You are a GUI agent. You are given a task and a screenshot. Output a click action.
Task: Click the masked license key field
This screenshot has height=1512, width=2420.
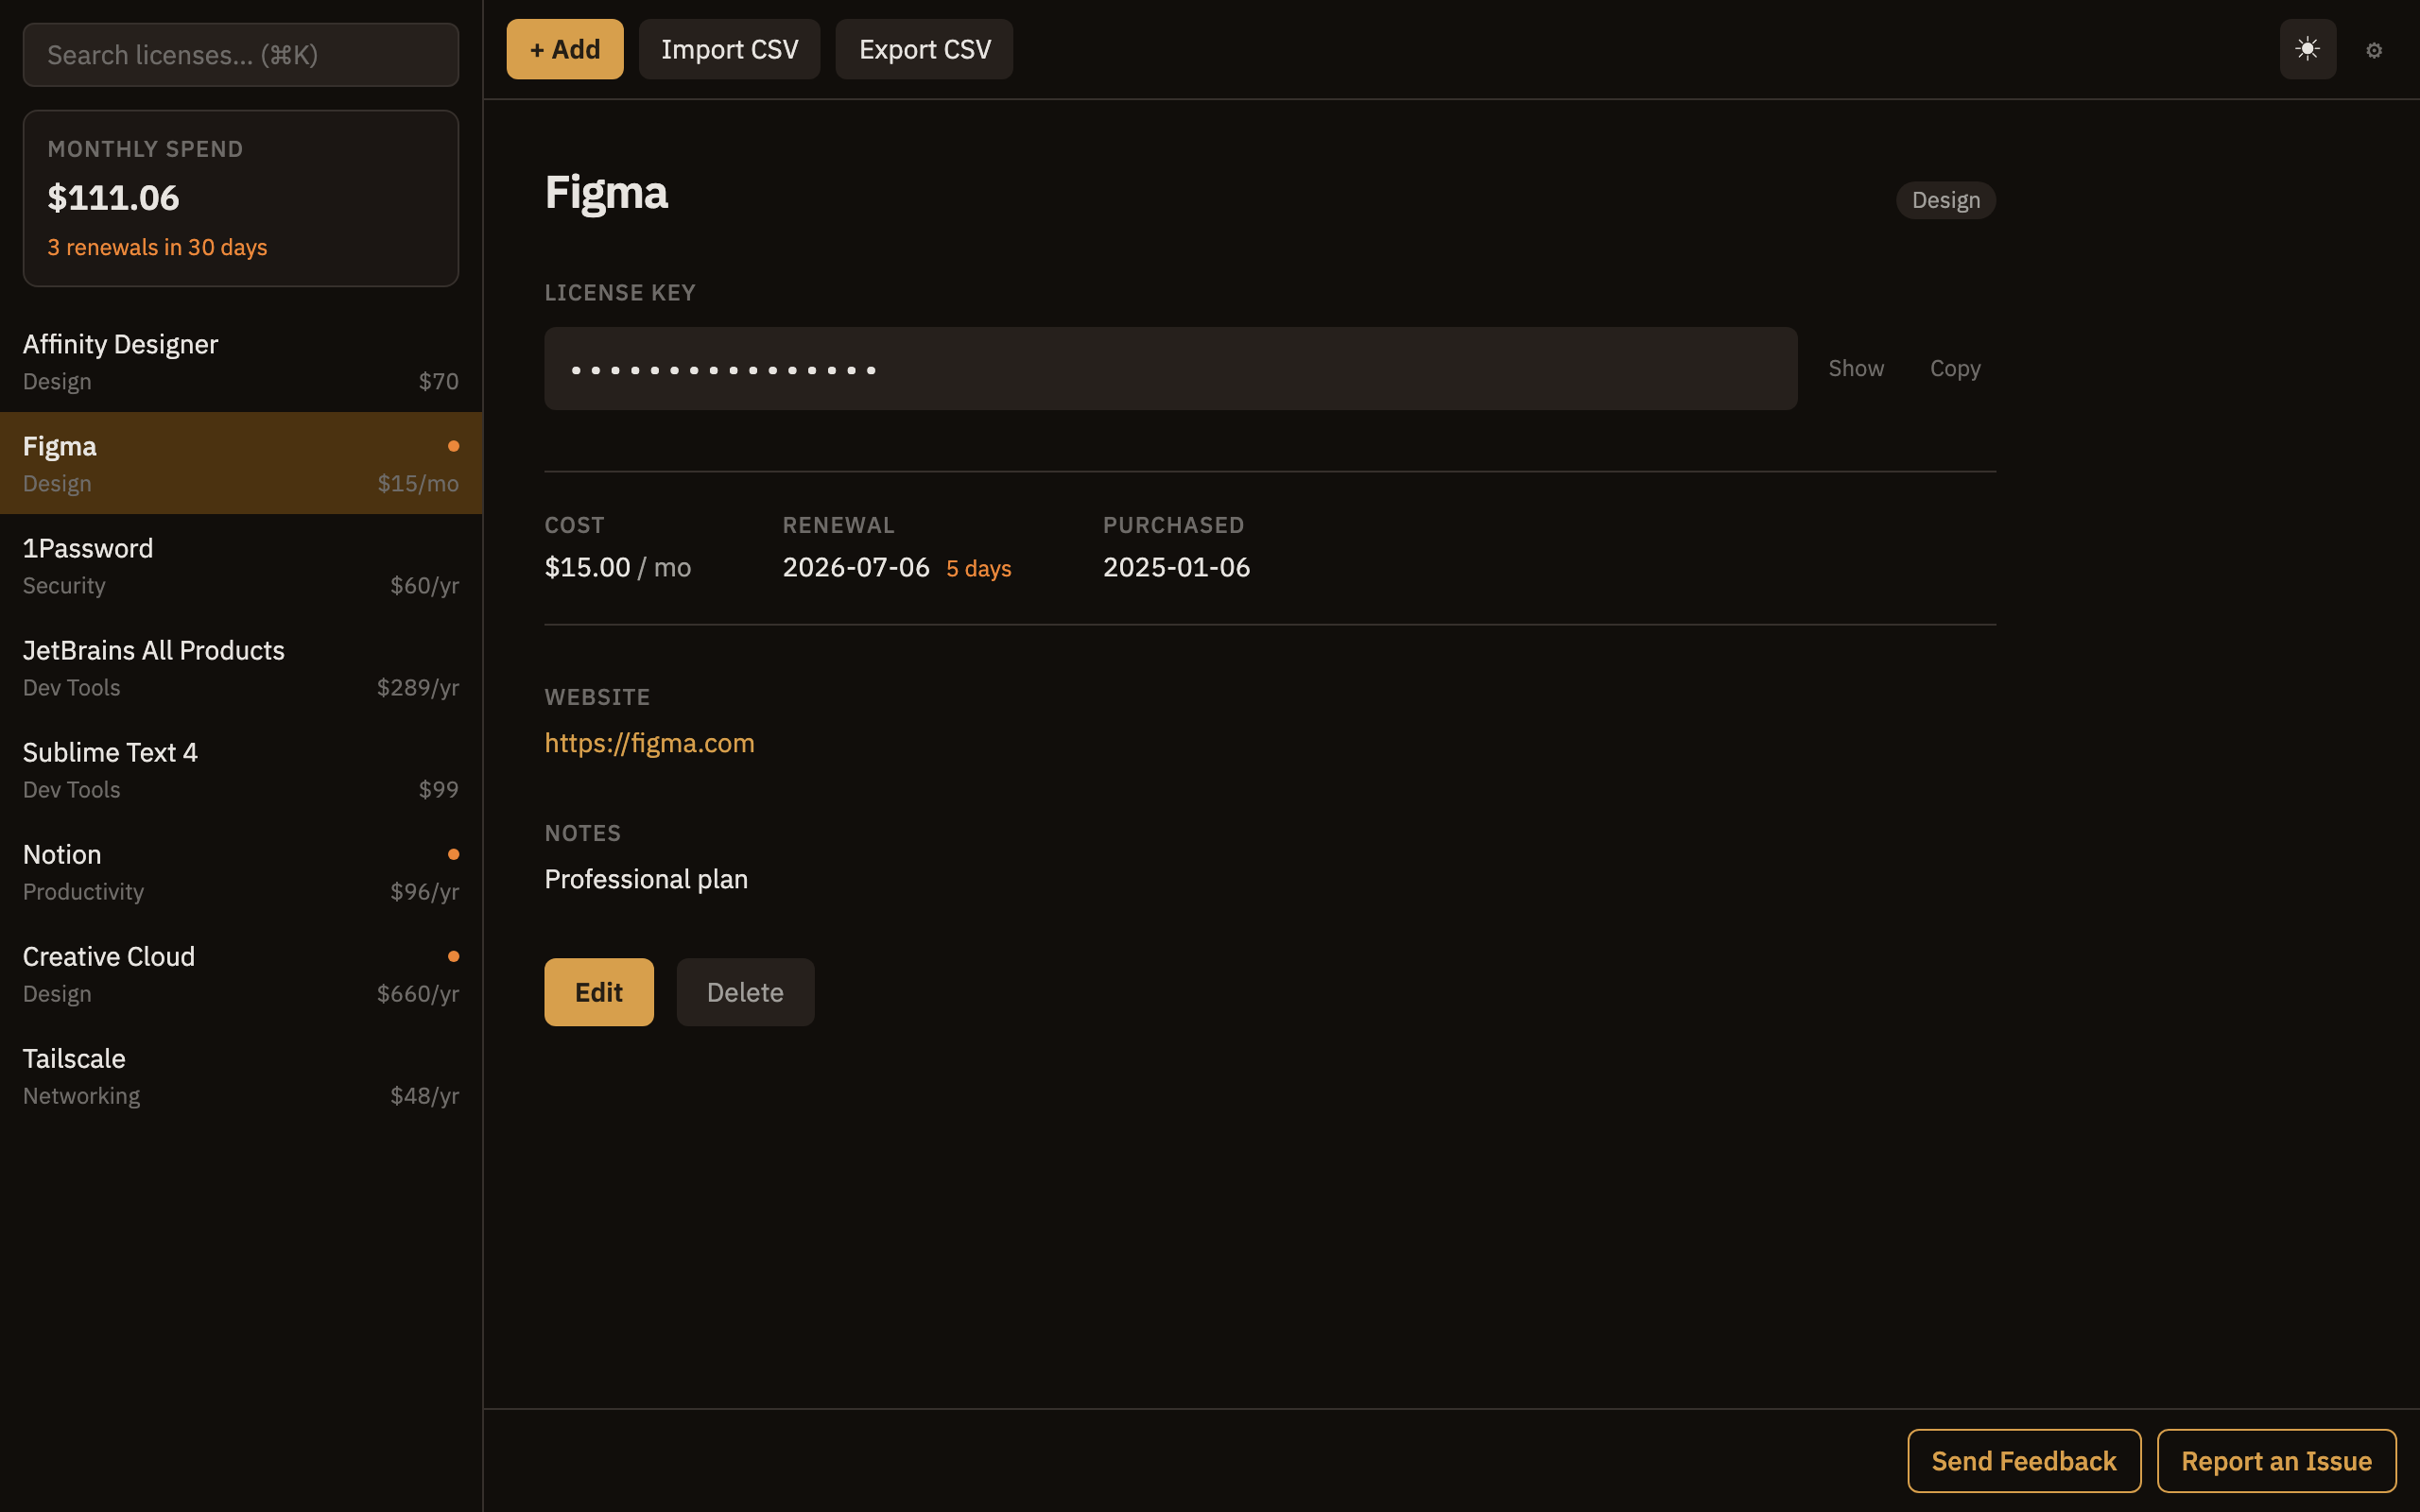[x=1170, y=368]
